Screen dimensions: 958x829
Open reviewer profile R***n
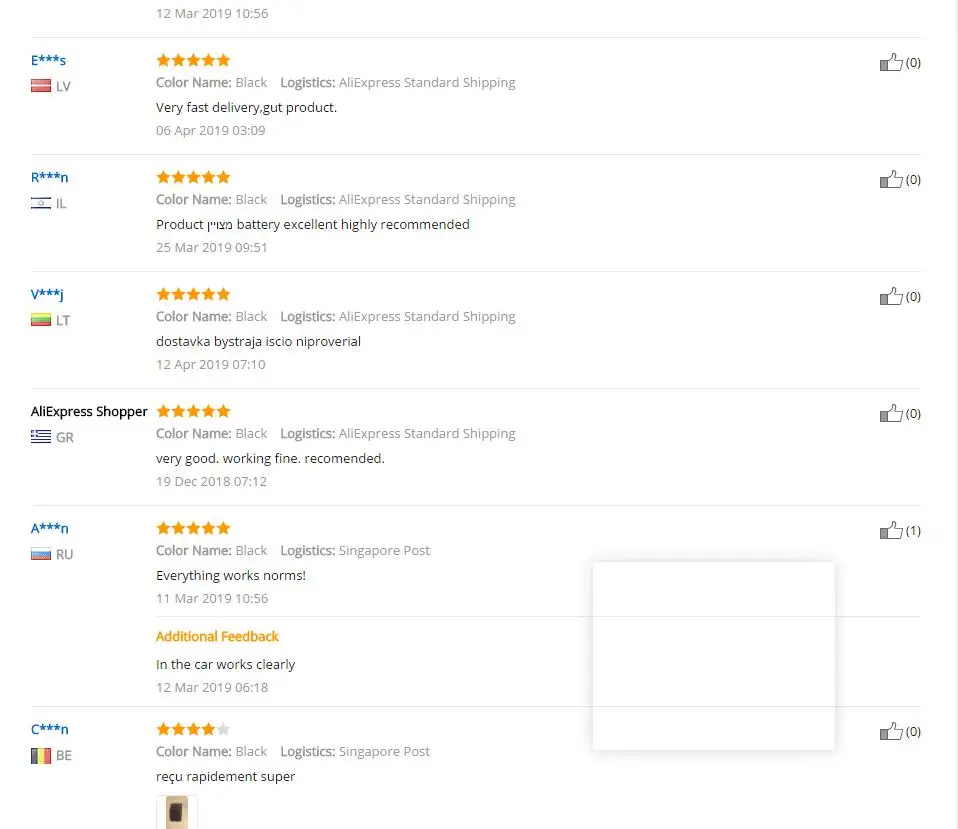coord(50,177)
